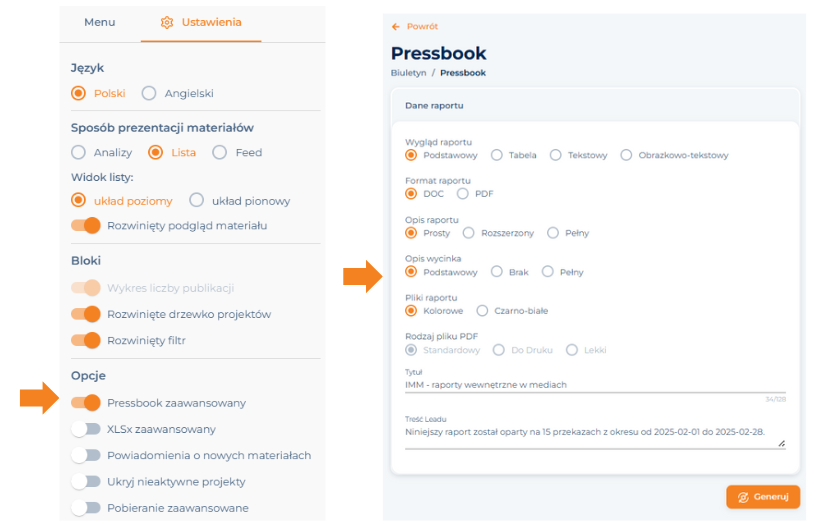Viewport: 817px width, 525px height.
Task: Toggle off Pressbook zaawansowany switch
Action: click(x=86, y=403)
